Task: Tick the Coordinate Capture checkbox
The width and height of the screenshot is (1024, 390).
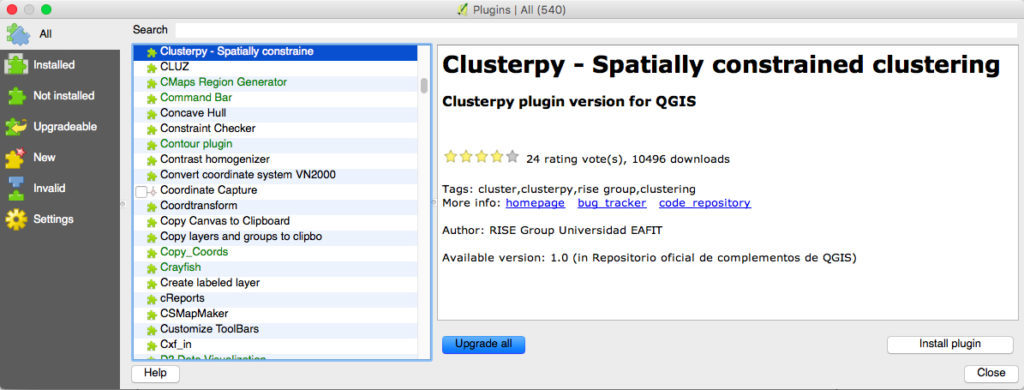Action: [x=140, y=191]
